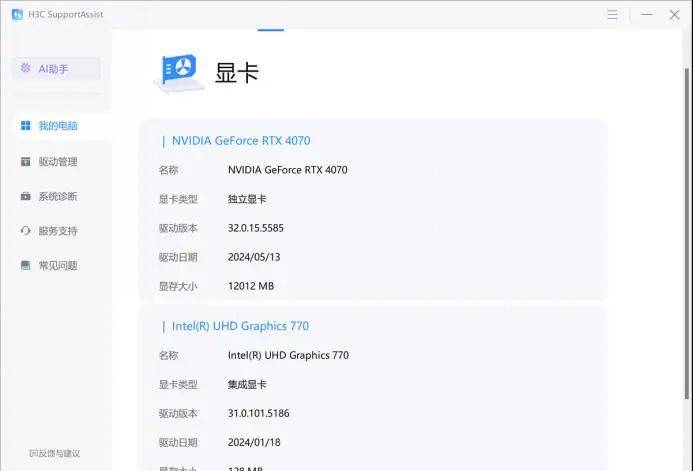Click the Intel(R) UHD Graphics 770 section heading
The width and height of the screenshot is (693, 471).
pyautogui.click(x=240, y=327)
